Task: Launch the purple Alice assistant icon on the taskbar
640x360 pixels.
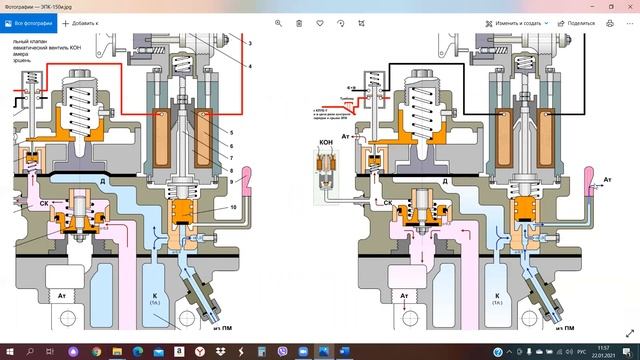Action: (73, 351)
